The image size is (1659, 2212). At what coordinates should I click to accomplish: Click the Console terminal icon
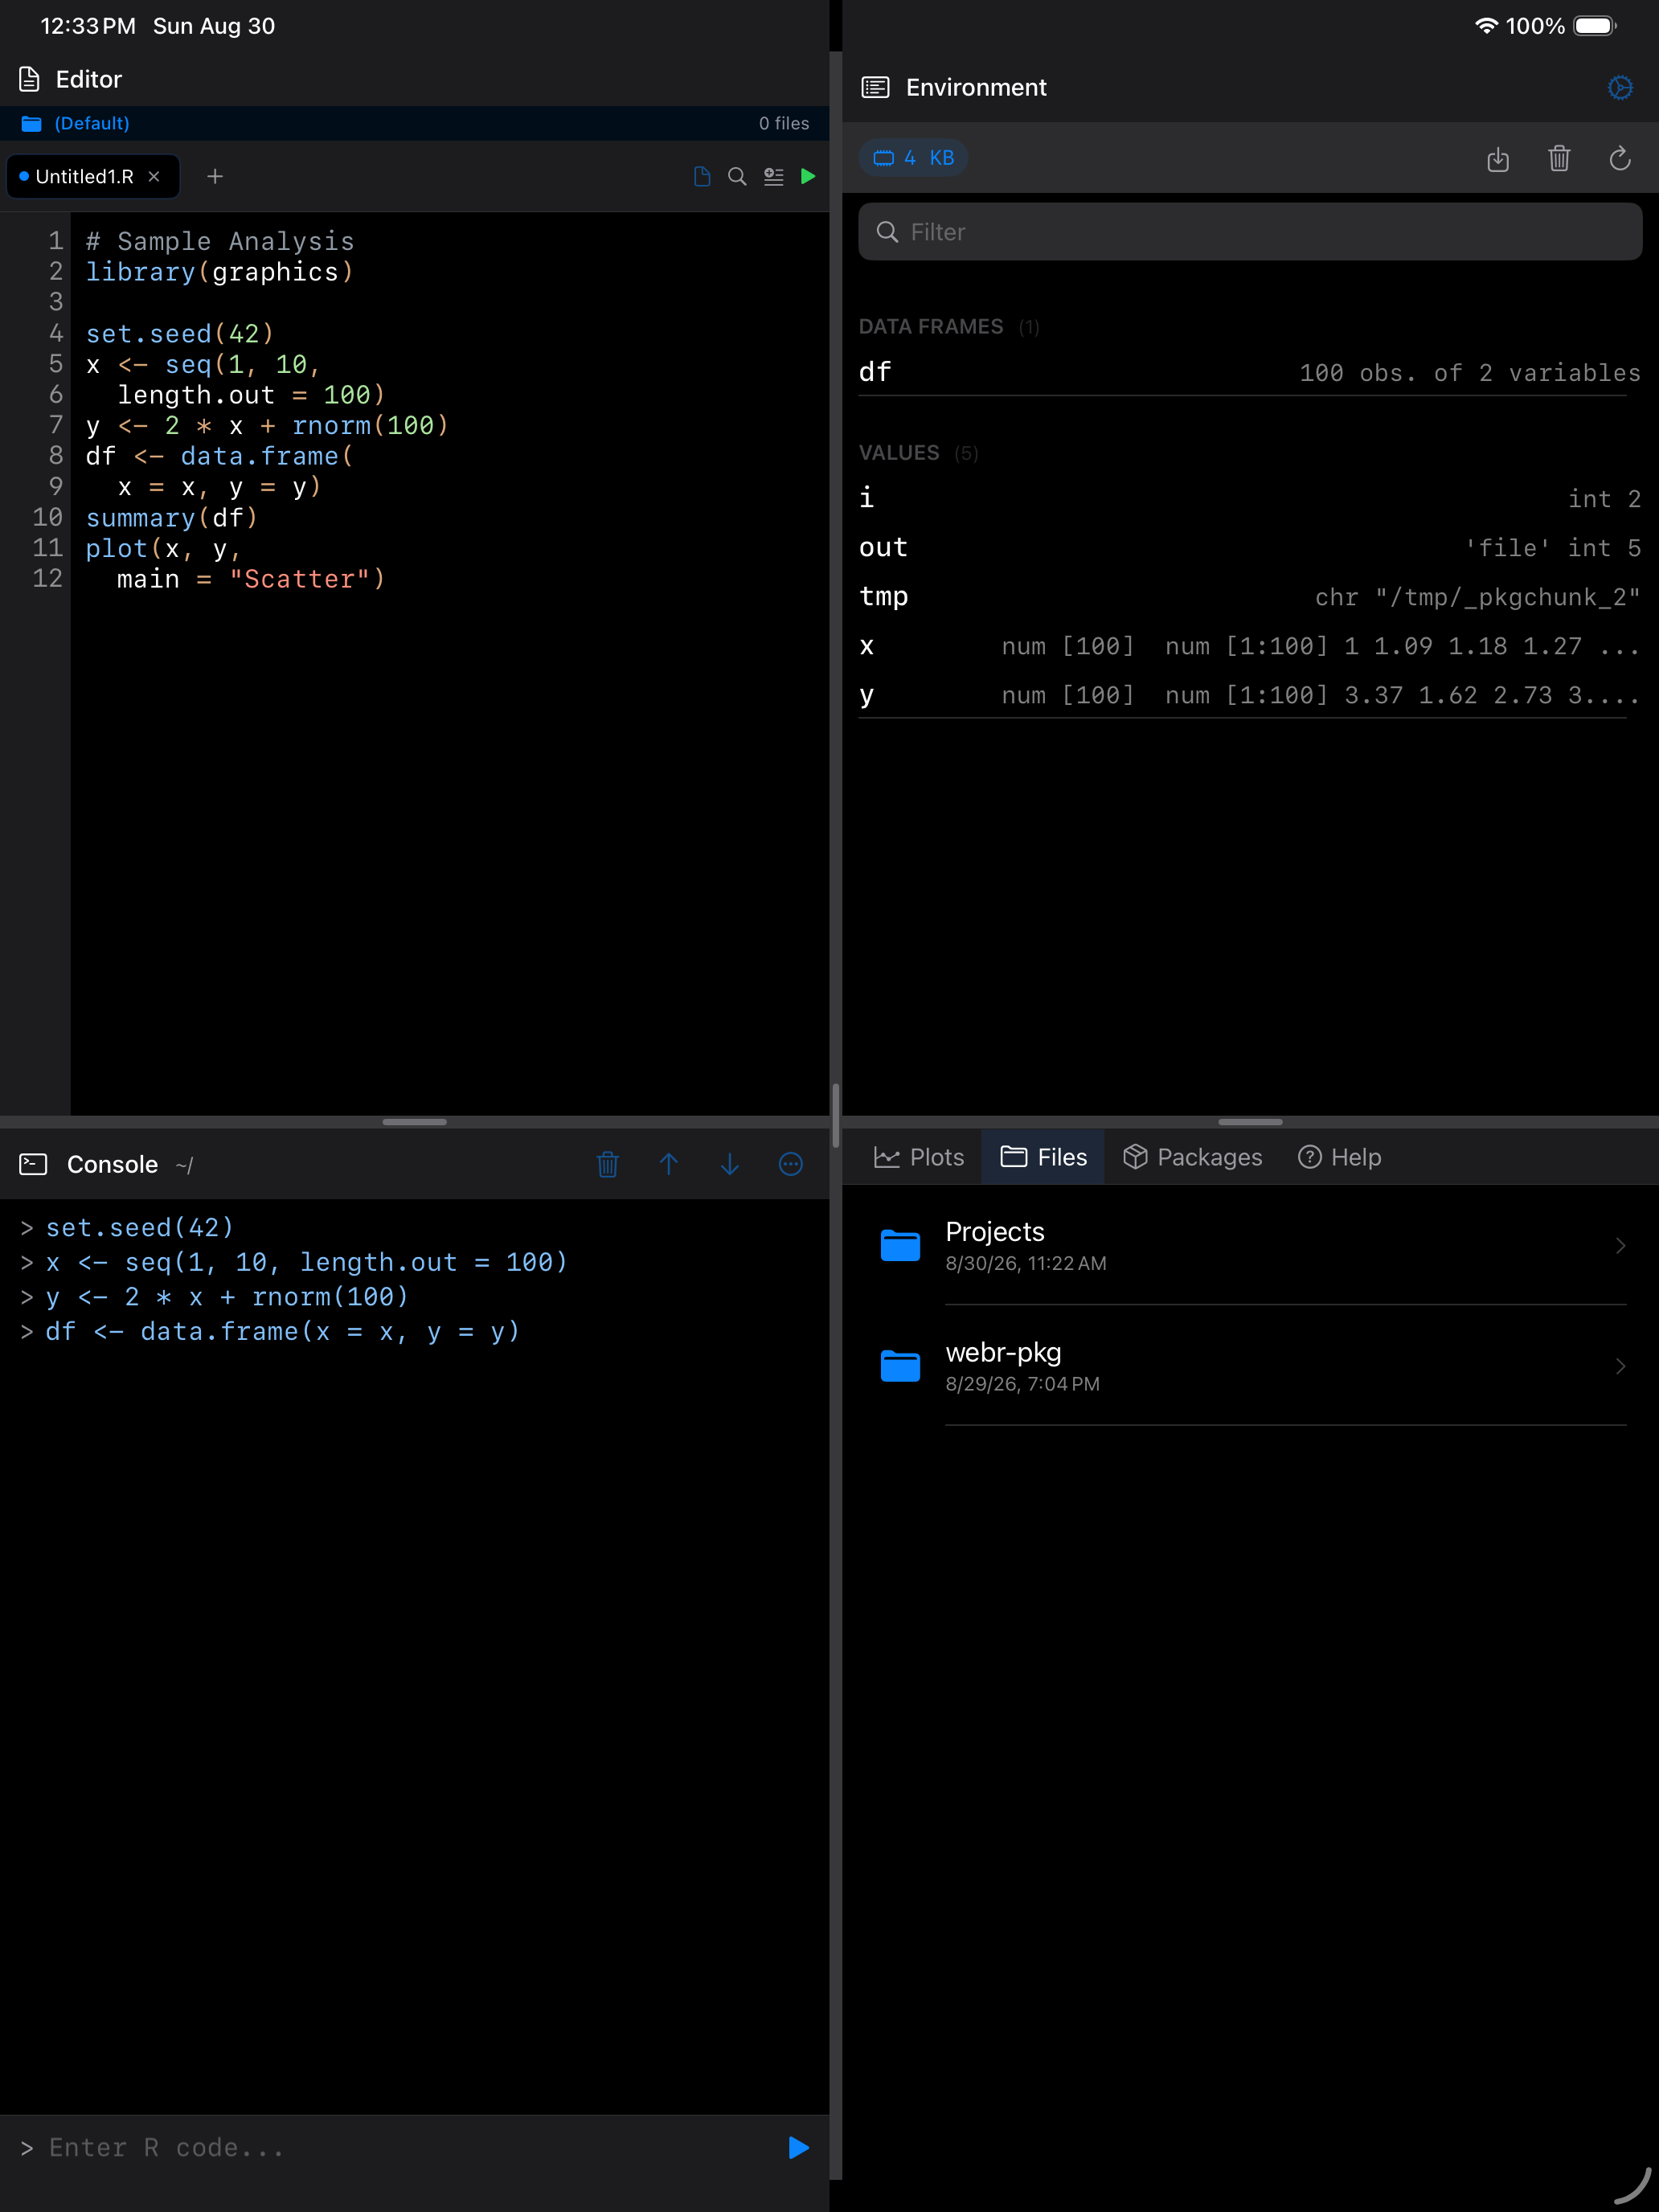click(x=33, y=1164)
